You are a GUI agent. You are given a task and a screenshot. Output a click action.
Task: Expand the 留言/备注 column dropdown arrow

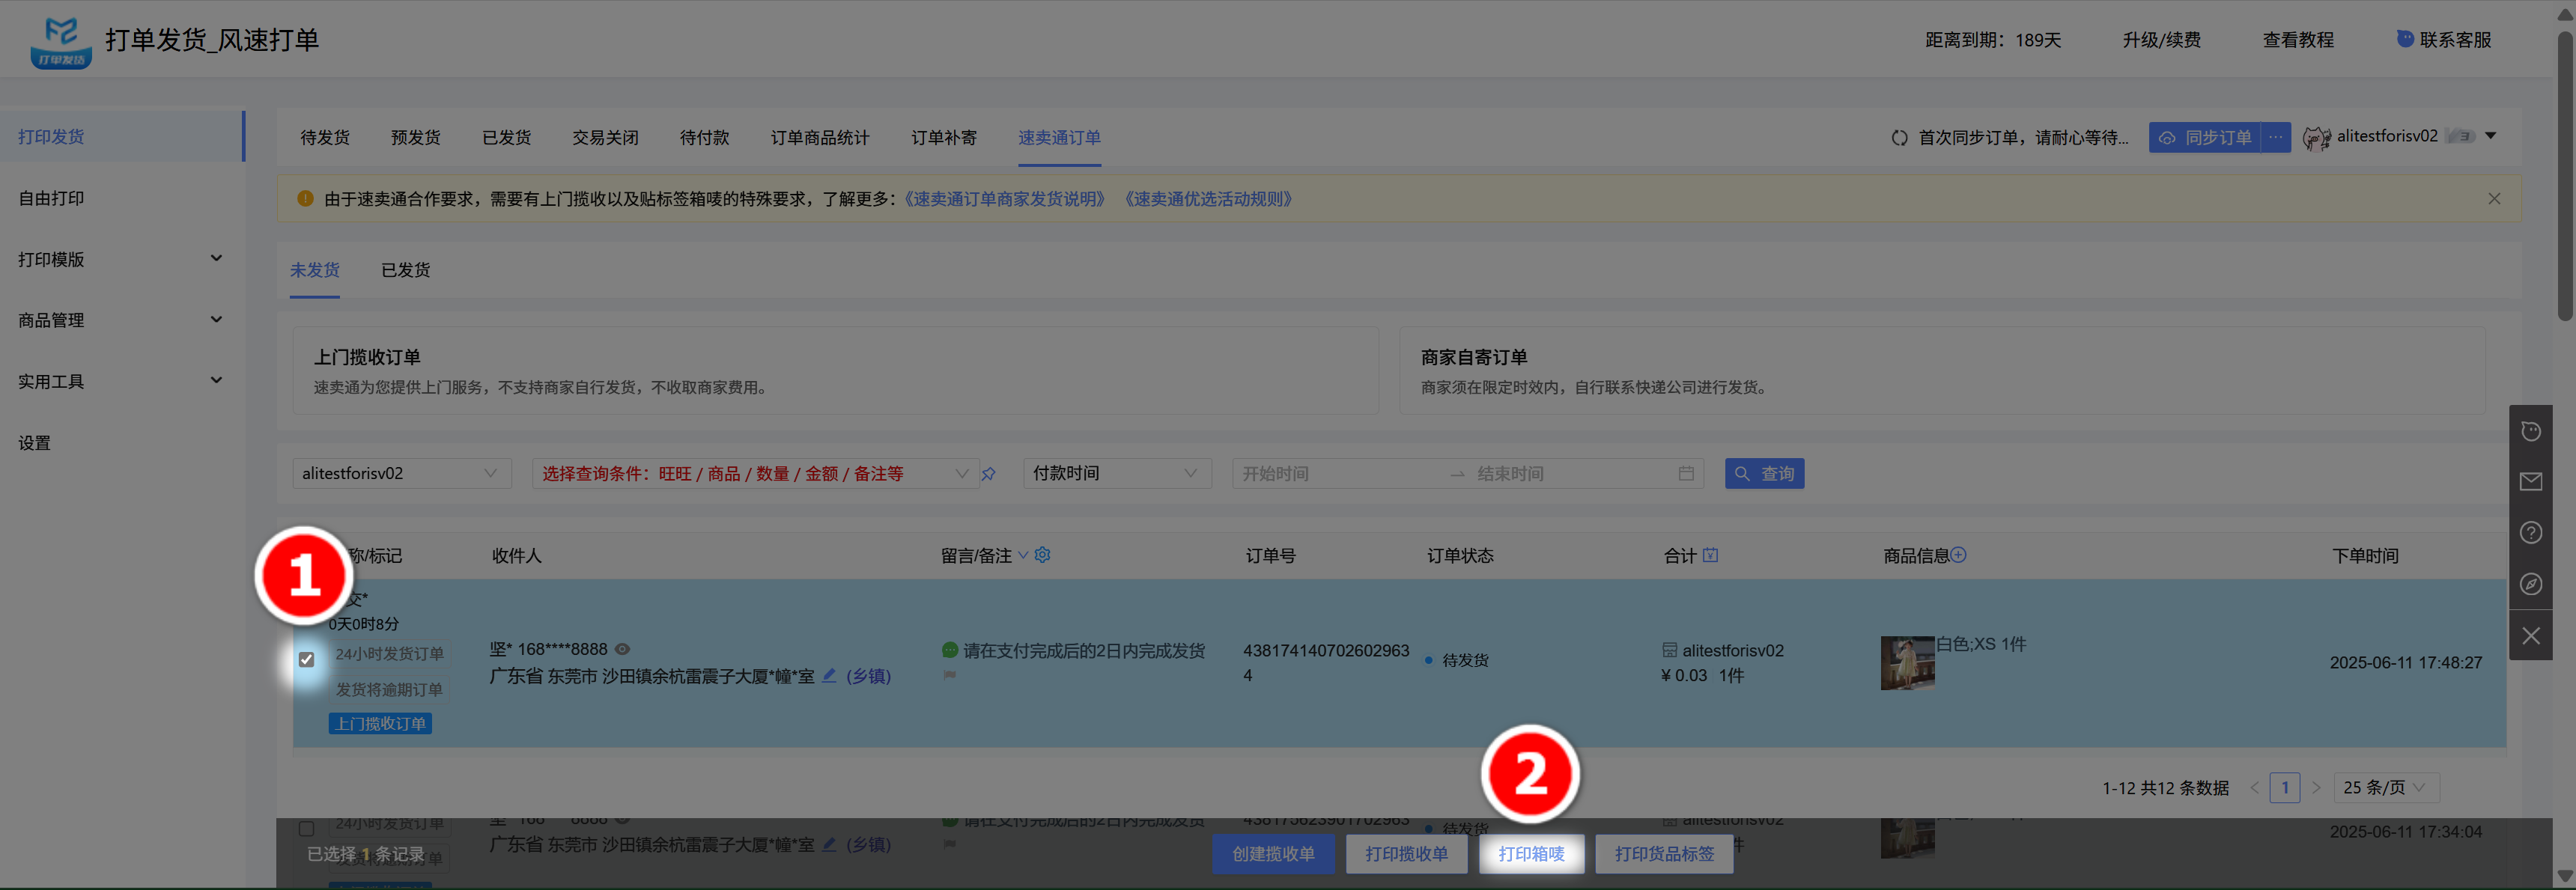point(1023,556)
